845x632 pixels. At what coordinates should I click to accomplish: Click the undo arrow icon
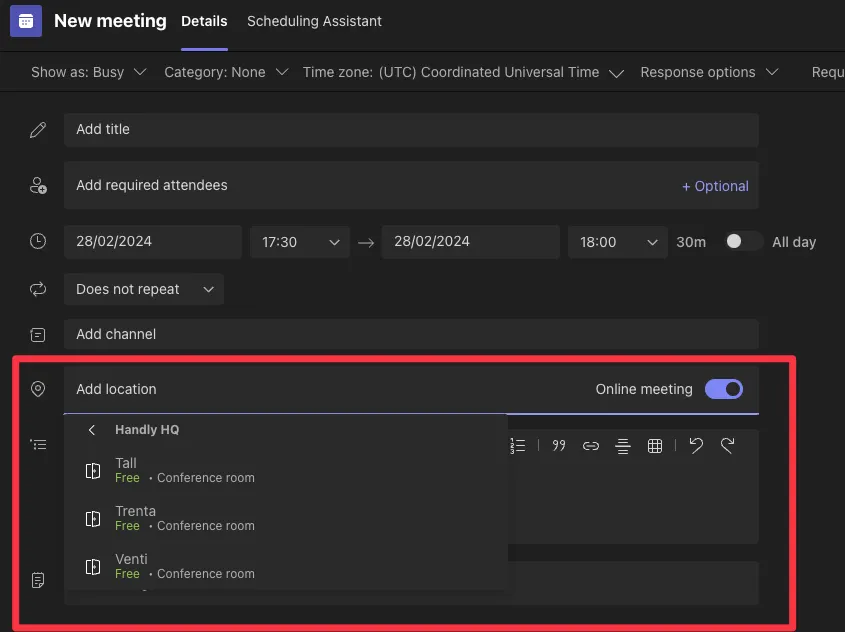(x=696, y=446)
